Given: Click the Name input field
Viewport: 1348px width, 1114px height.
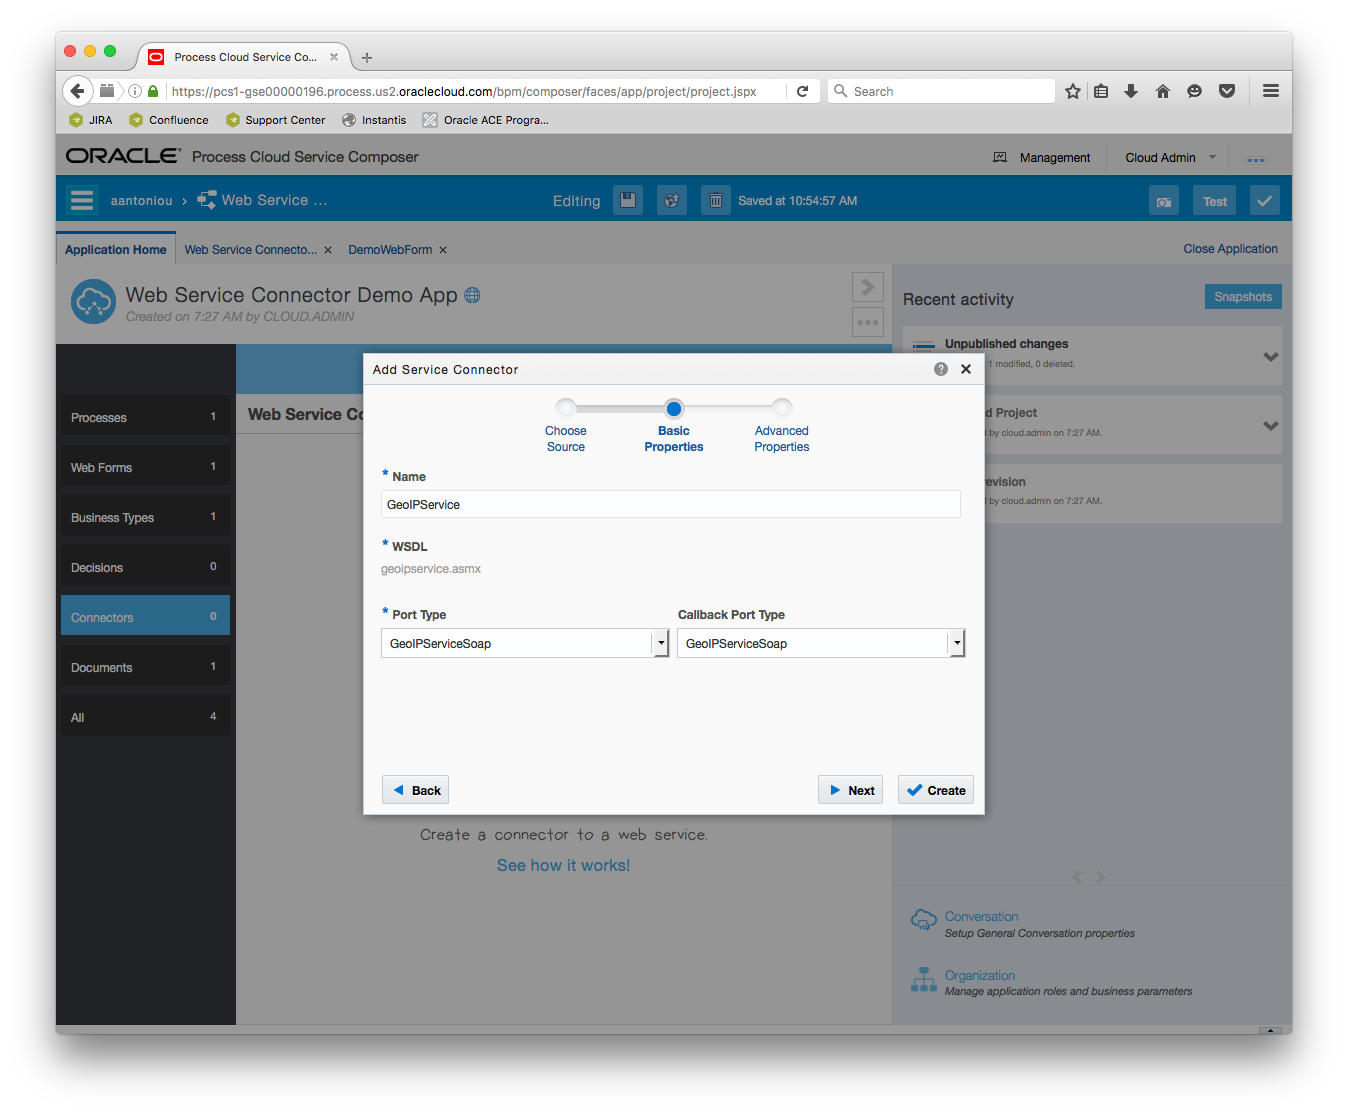Looking at the screenshot, I should click(x=670, y=504).
